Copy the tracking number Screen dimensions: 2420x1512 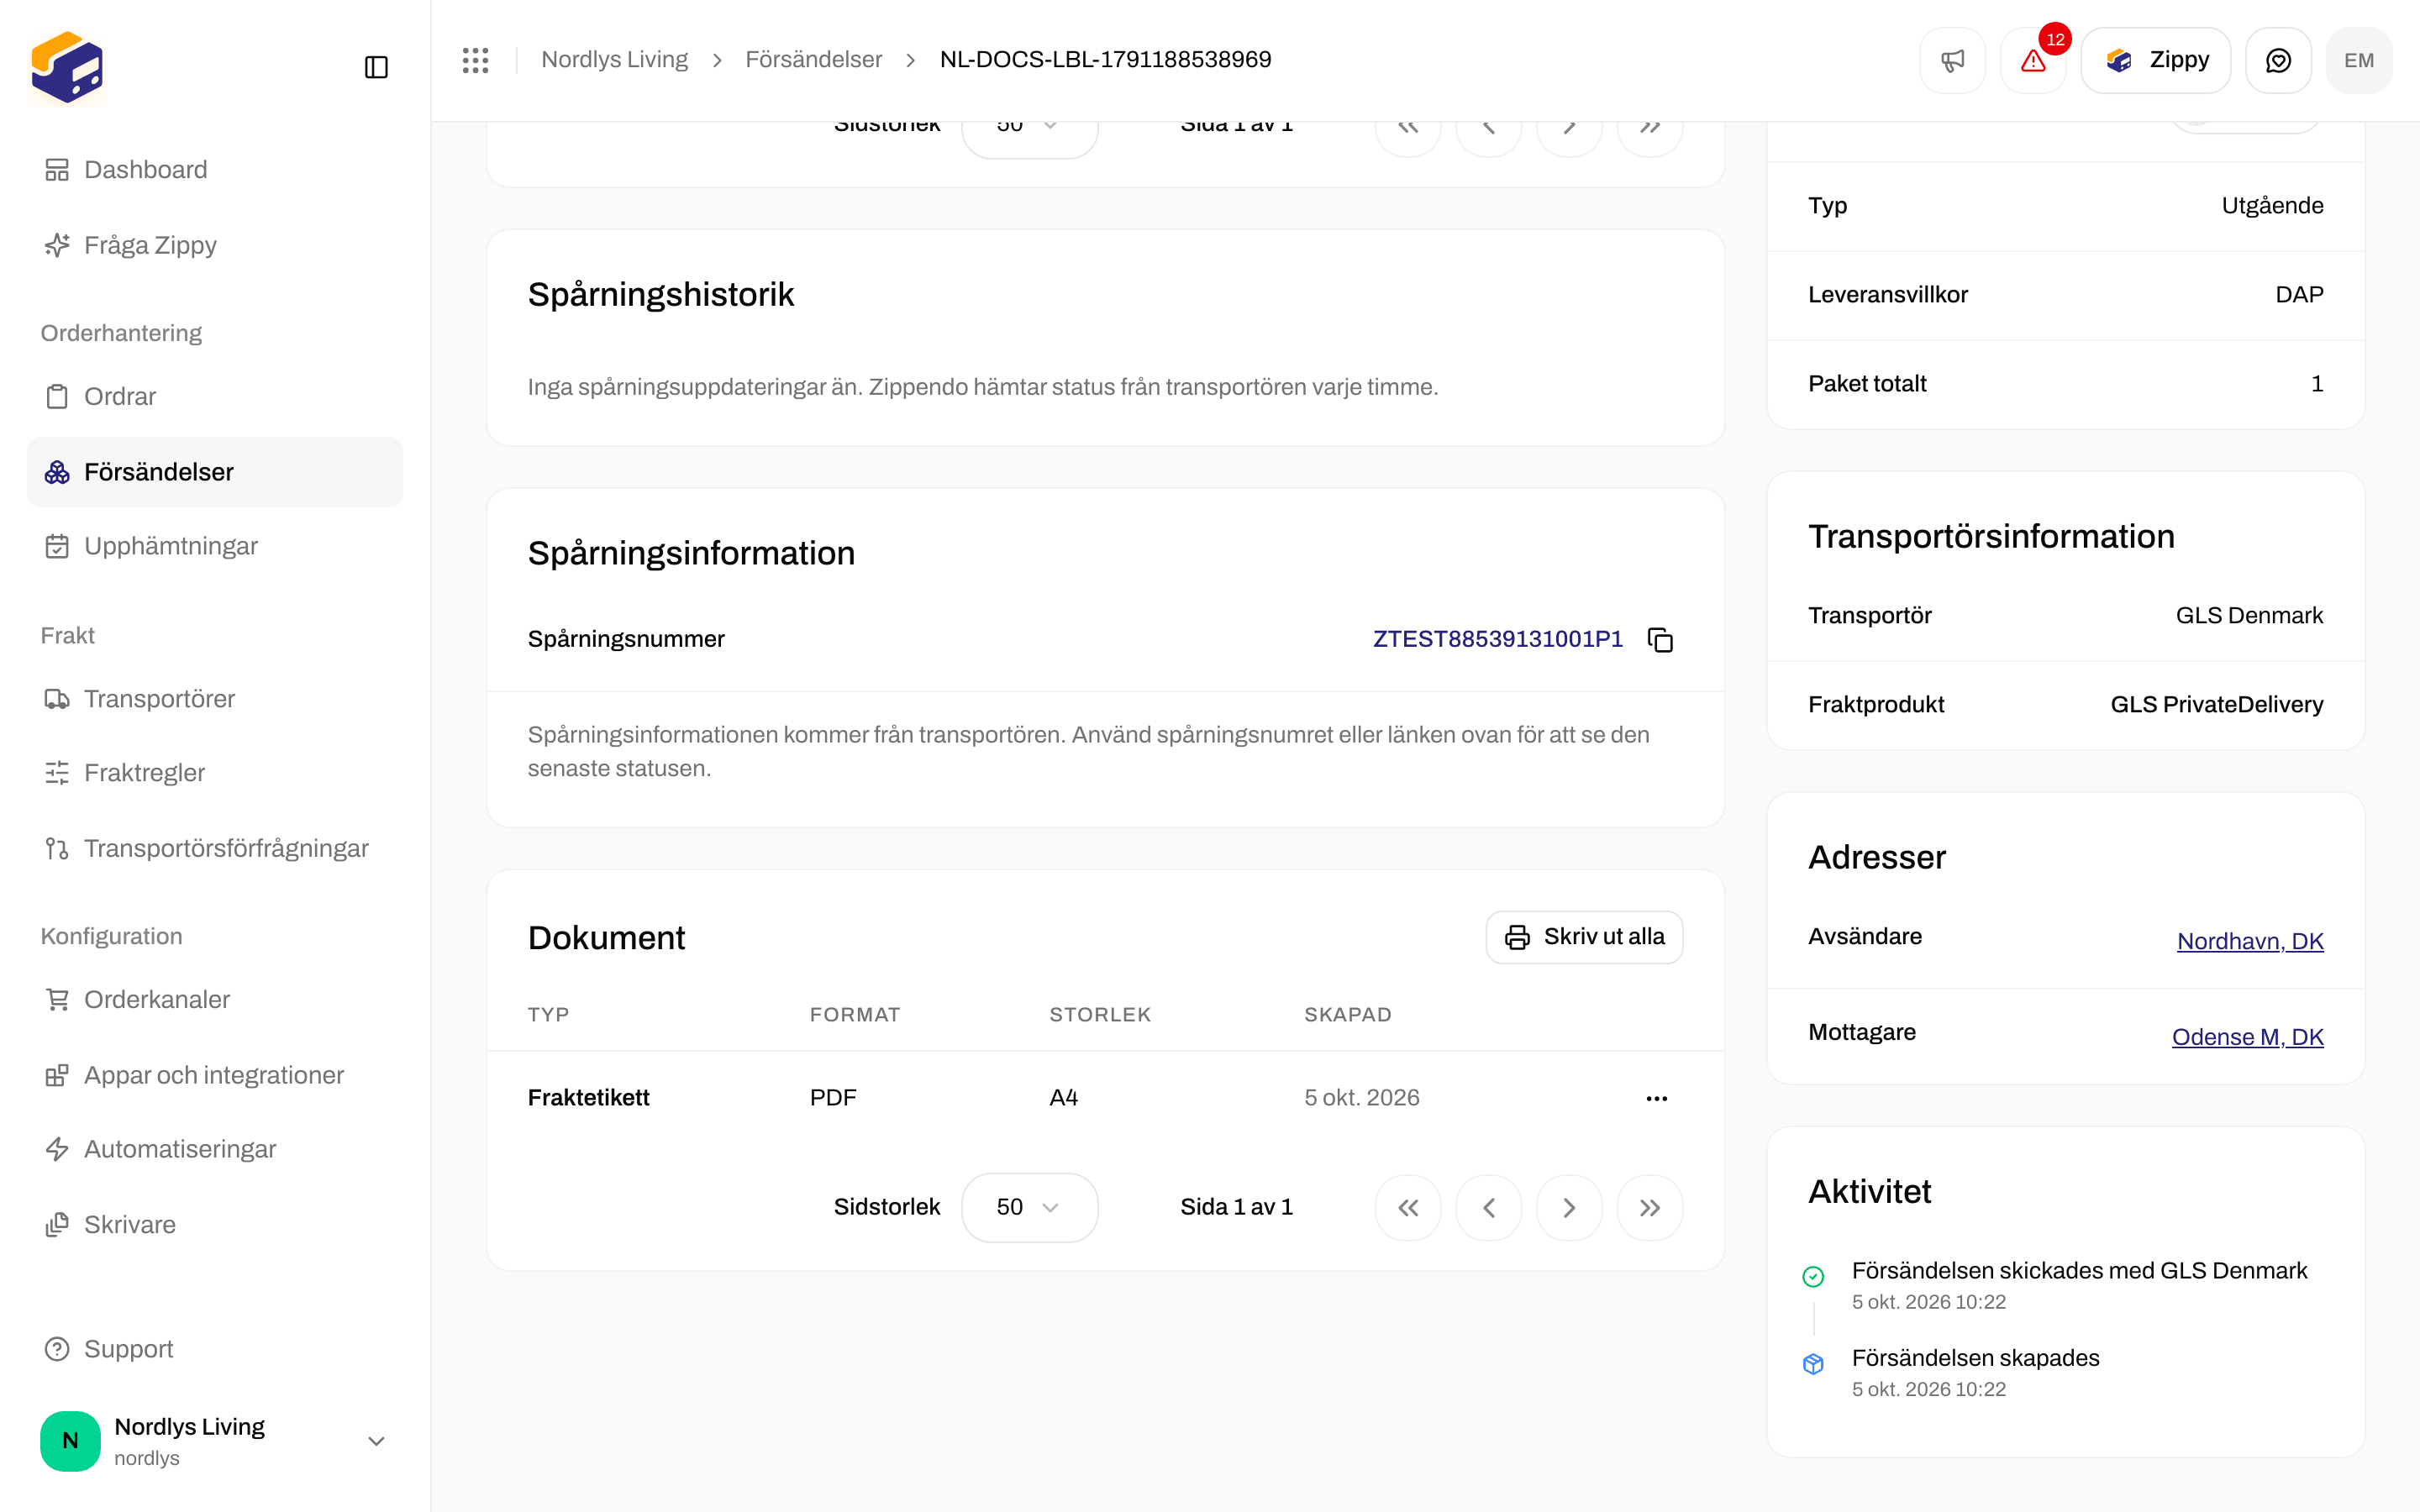[1660, 639]
